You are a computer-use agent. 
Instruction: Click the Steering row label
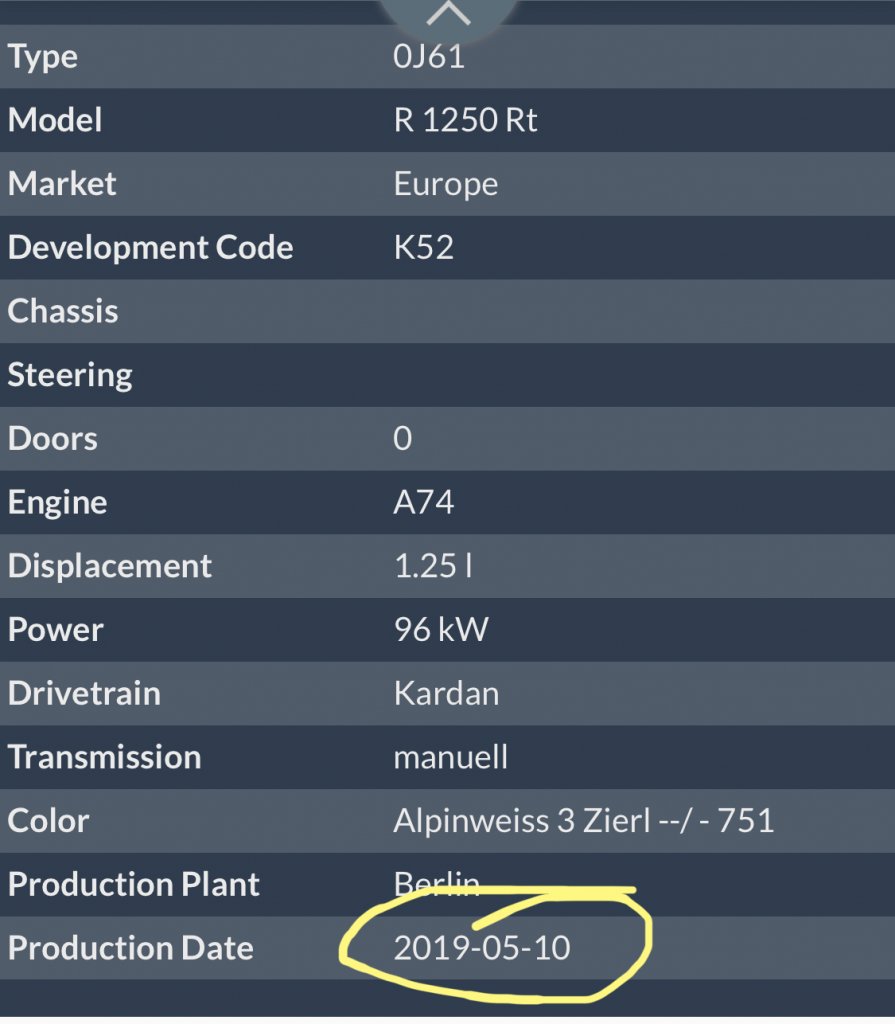coord(70,376)
